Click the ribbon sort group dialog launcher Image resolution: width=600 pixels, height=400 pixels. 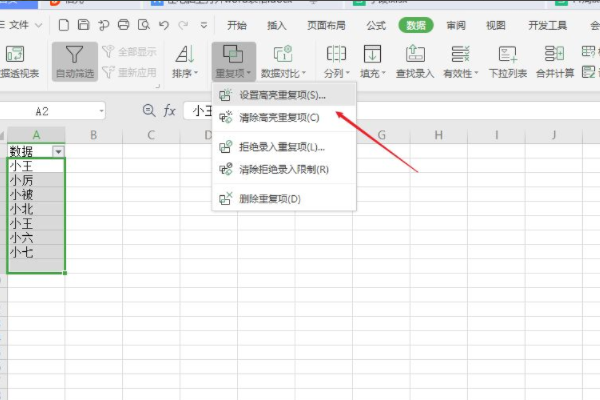[158, 87]
